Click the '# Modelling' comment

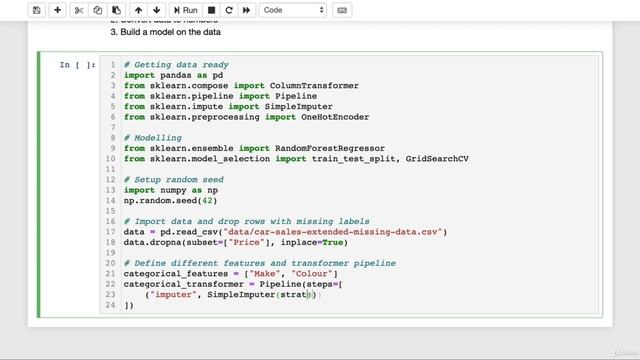pos(153,138)
